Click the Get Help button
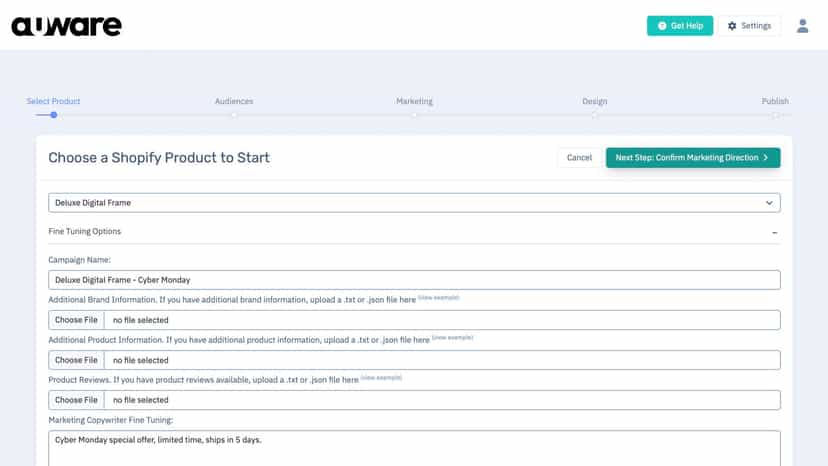Viewport: 828px width, 466px height. [x=680, y=26]
